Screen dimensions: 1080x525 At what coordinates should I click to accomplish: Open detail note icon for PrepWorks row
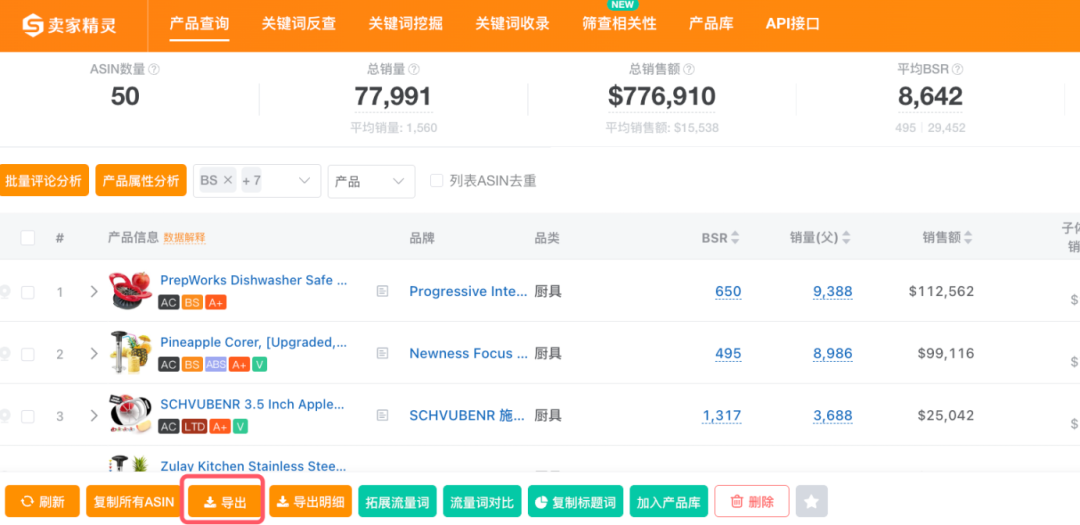(382, 292)
